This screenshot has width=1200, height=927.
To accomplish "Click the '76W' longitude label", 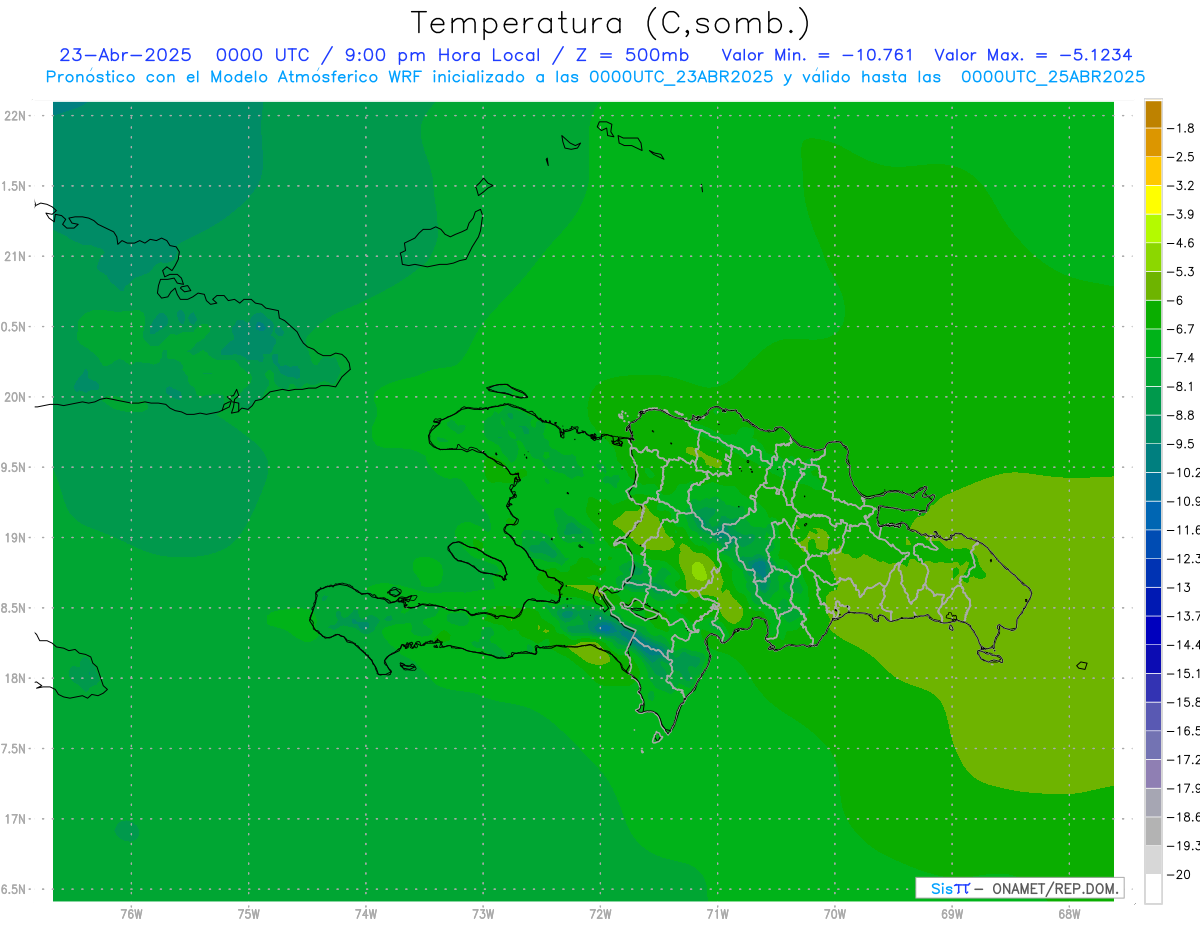I will (131, 913).
